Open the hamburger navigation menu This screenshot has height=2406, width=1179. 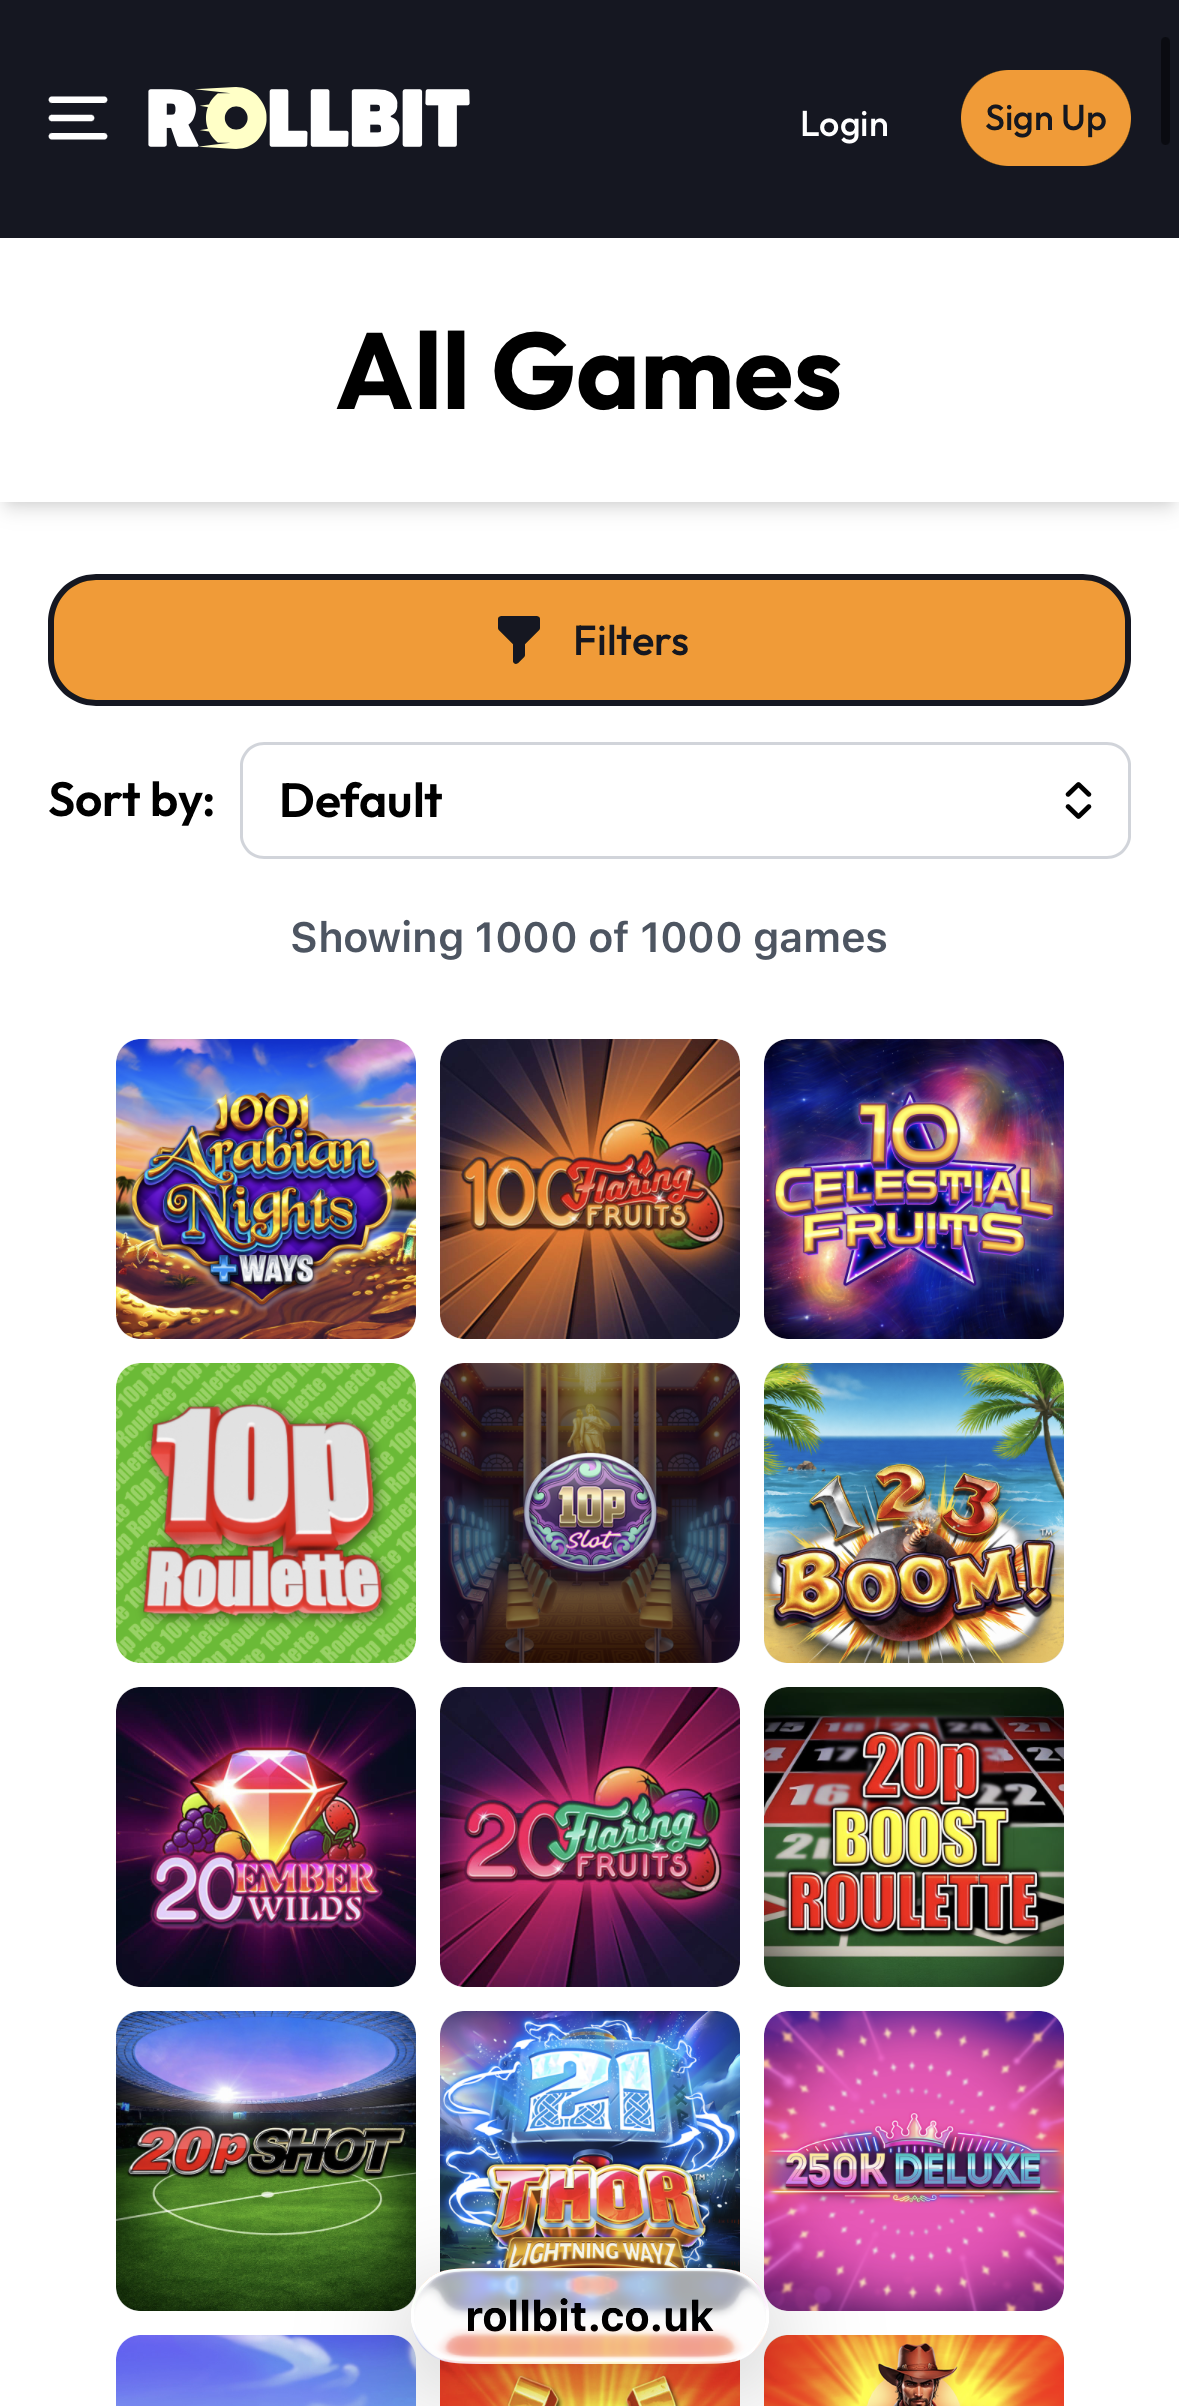click(78, 119)
